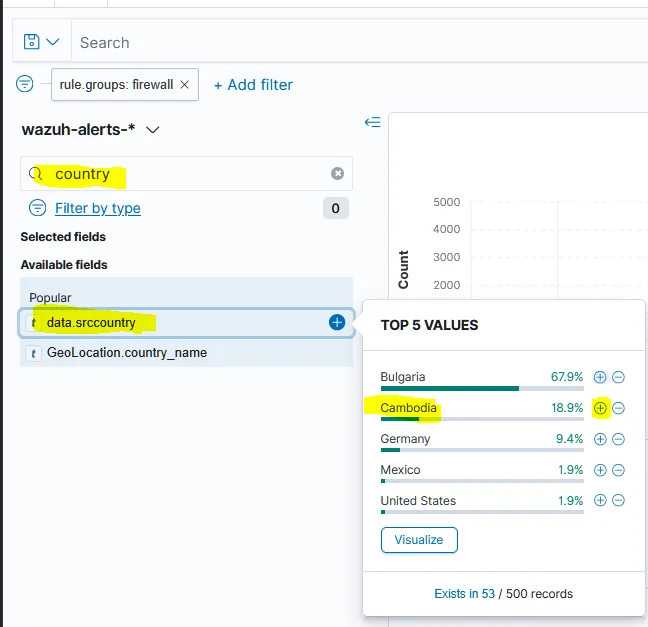The height and width of the screenshot is (627, 648).
Task: Remove the rule.groups: firewall filter
Action: tap(185, 85)
